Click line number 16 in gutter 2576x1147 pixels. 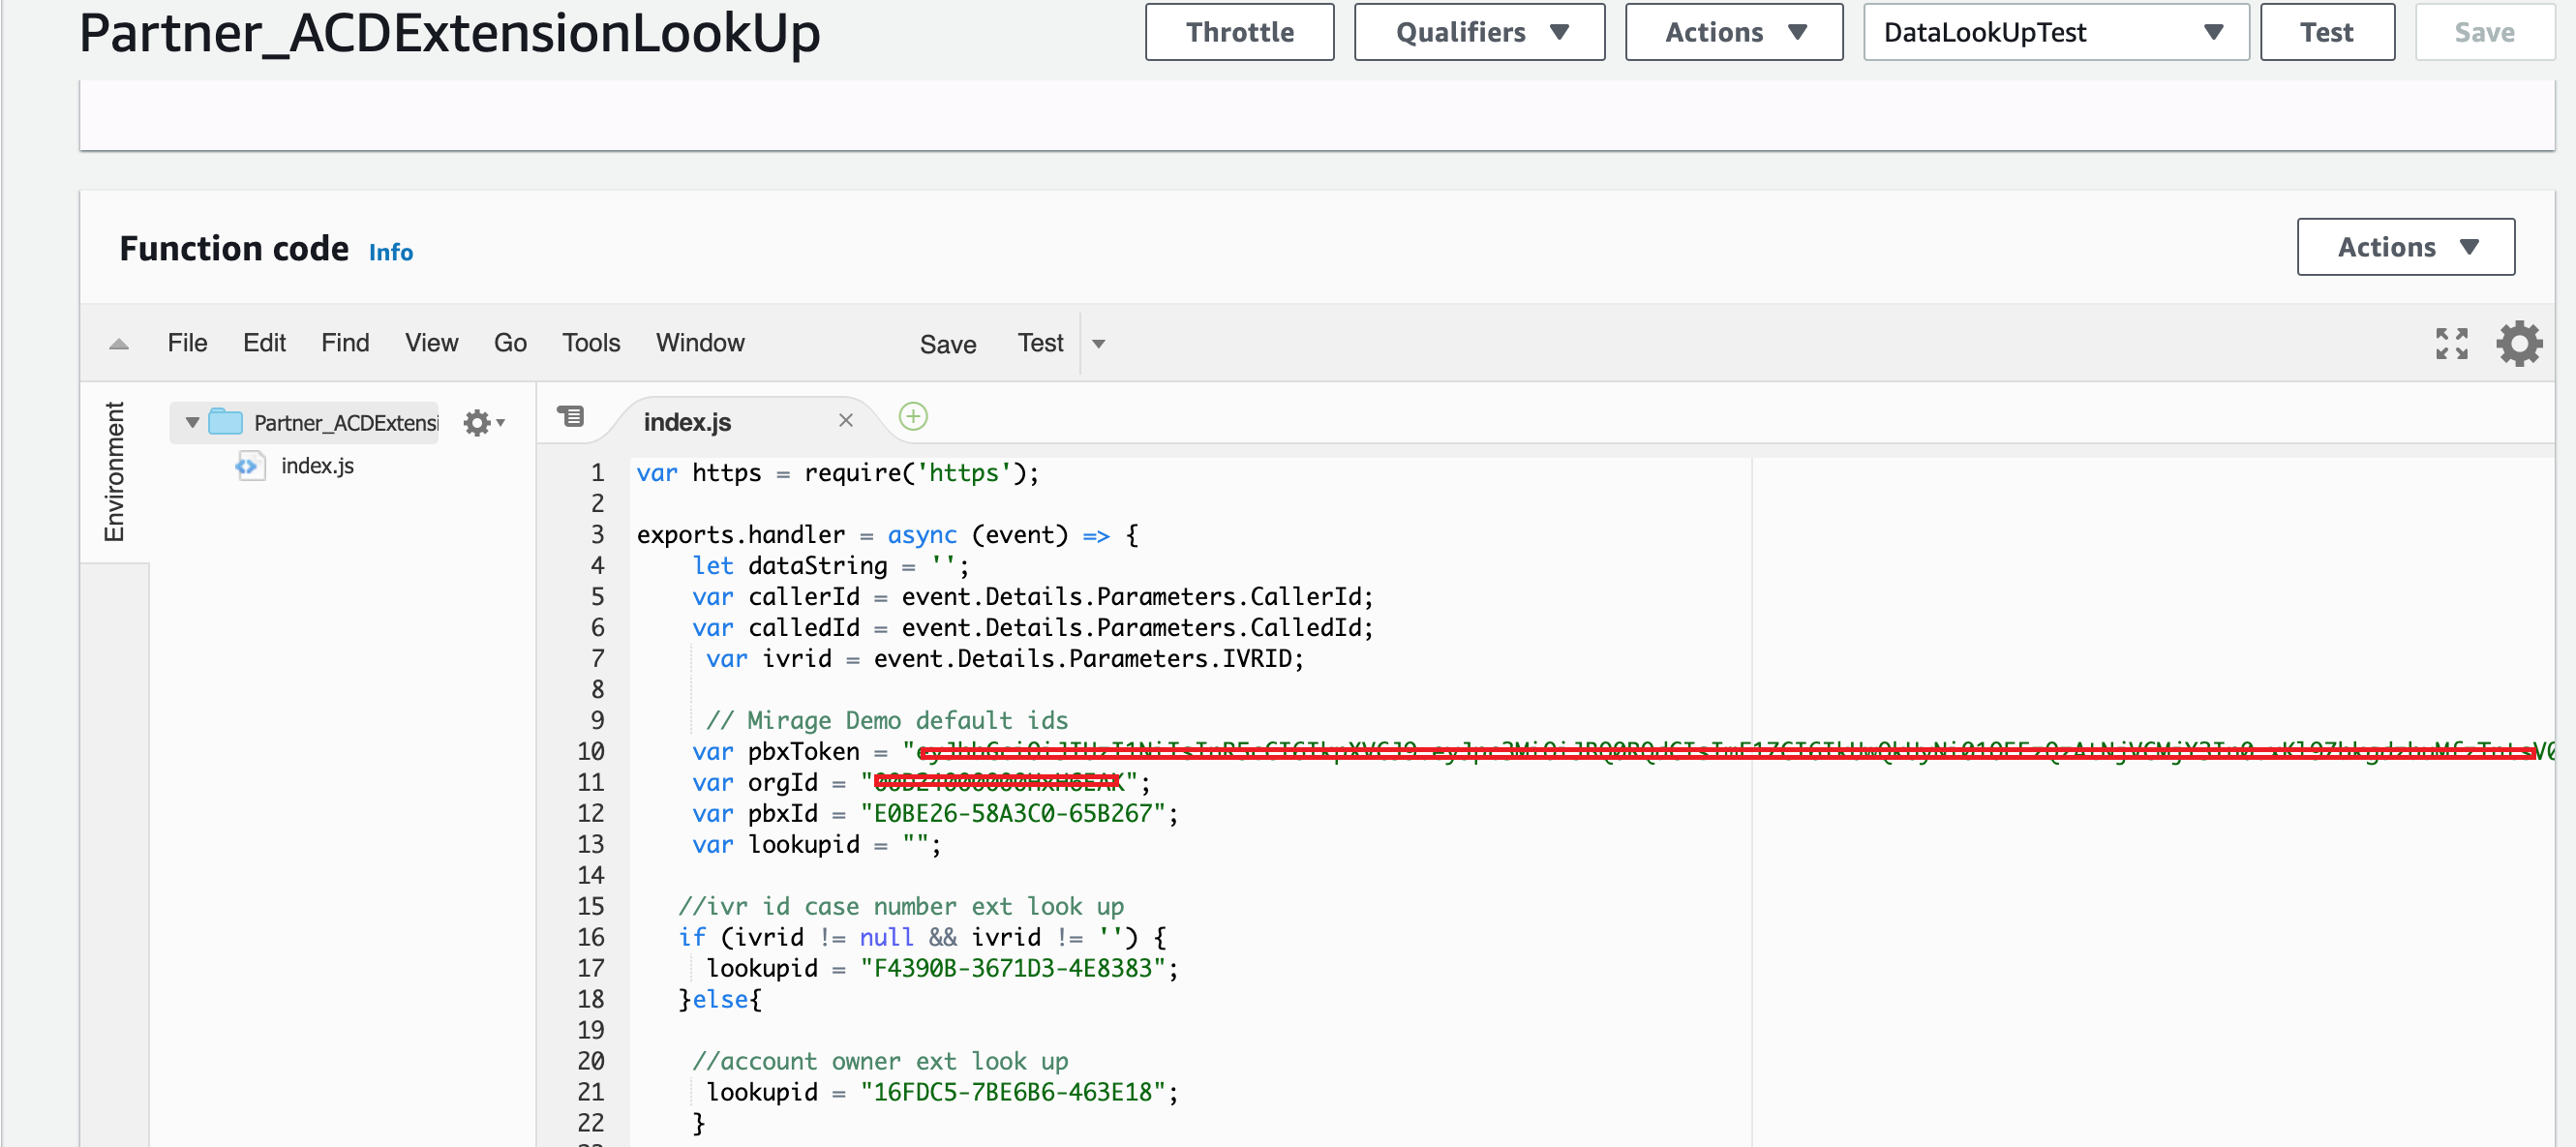click(590, 937)
